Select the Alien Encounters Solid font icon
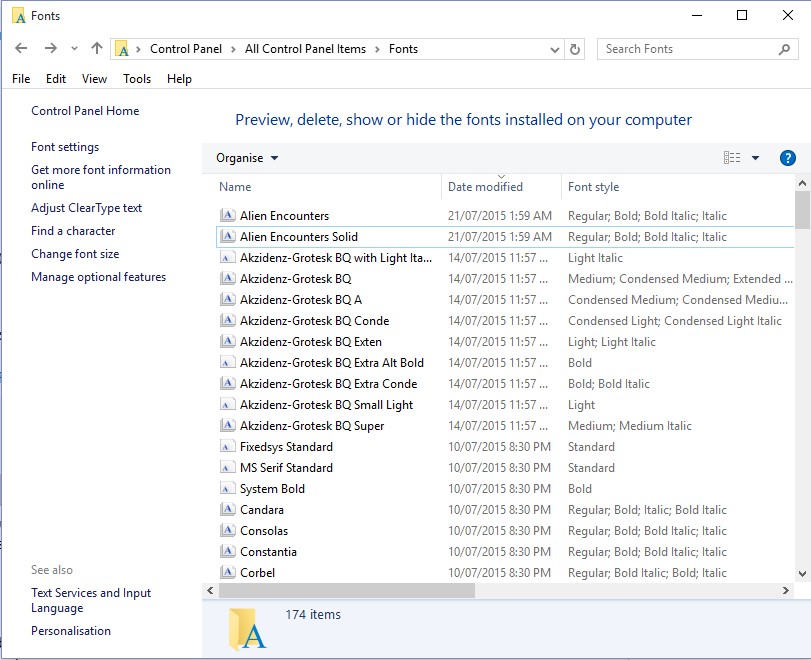The height and width of the screenshot is (660, 811). click(x=227, y=236)
